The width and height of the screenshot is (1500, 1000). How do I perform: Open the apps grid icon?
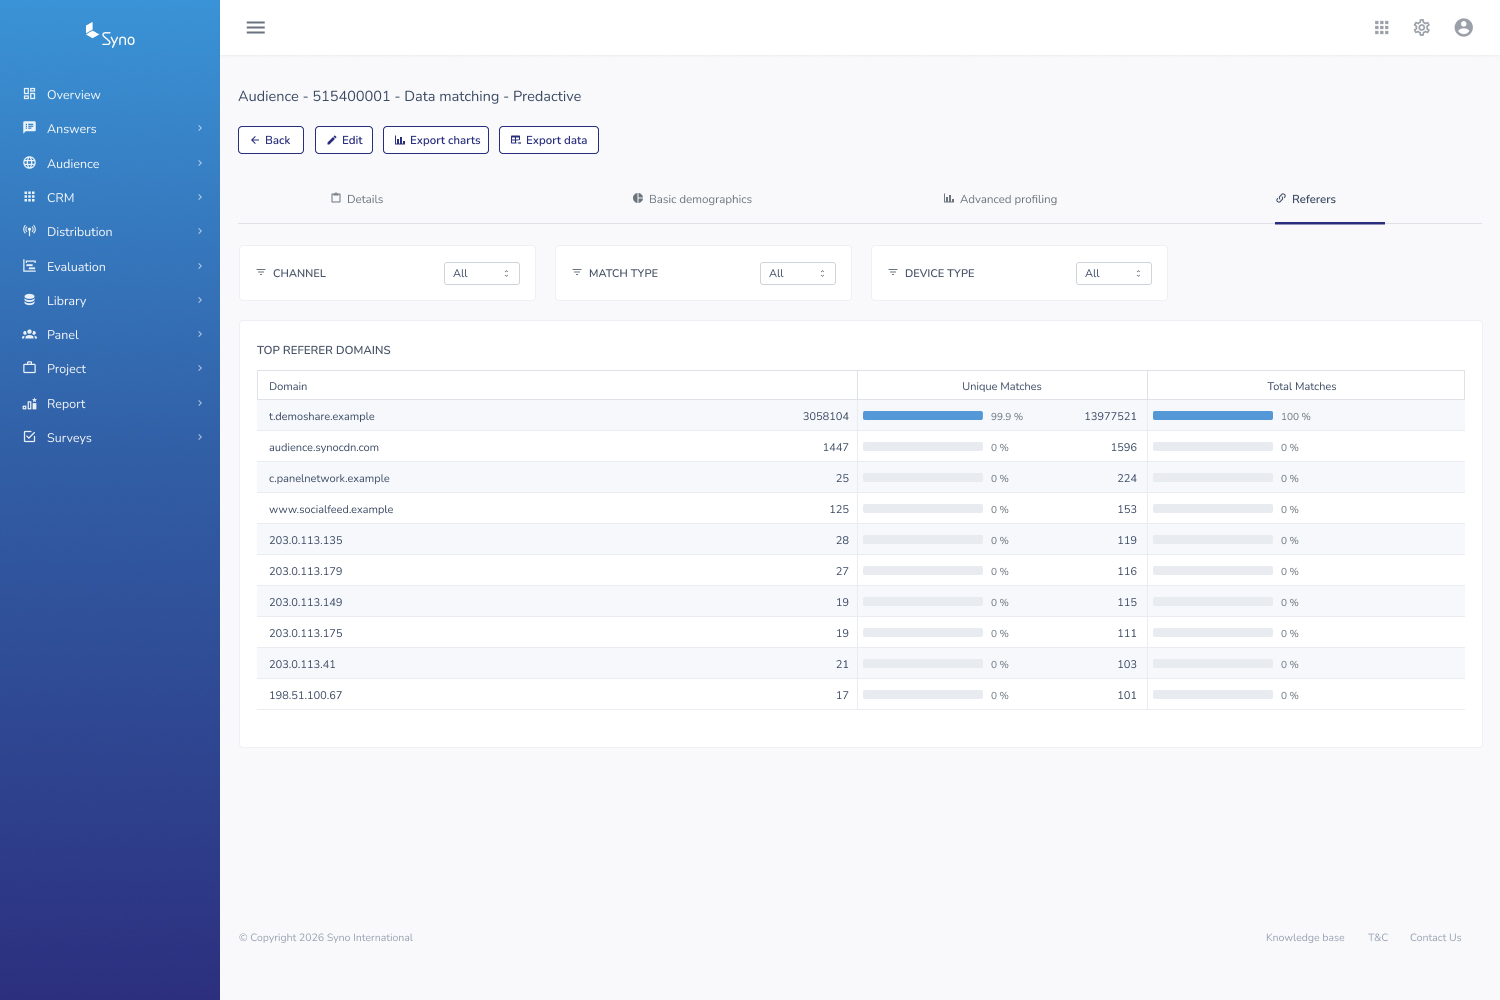pyautogui.click(x=1382, y=27)
